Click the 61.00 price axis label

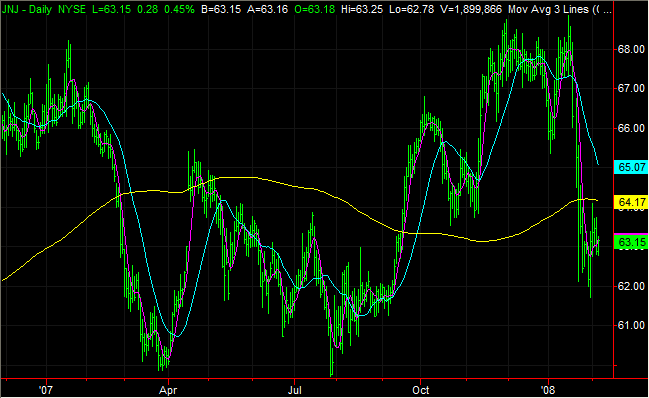click(631, 326)
